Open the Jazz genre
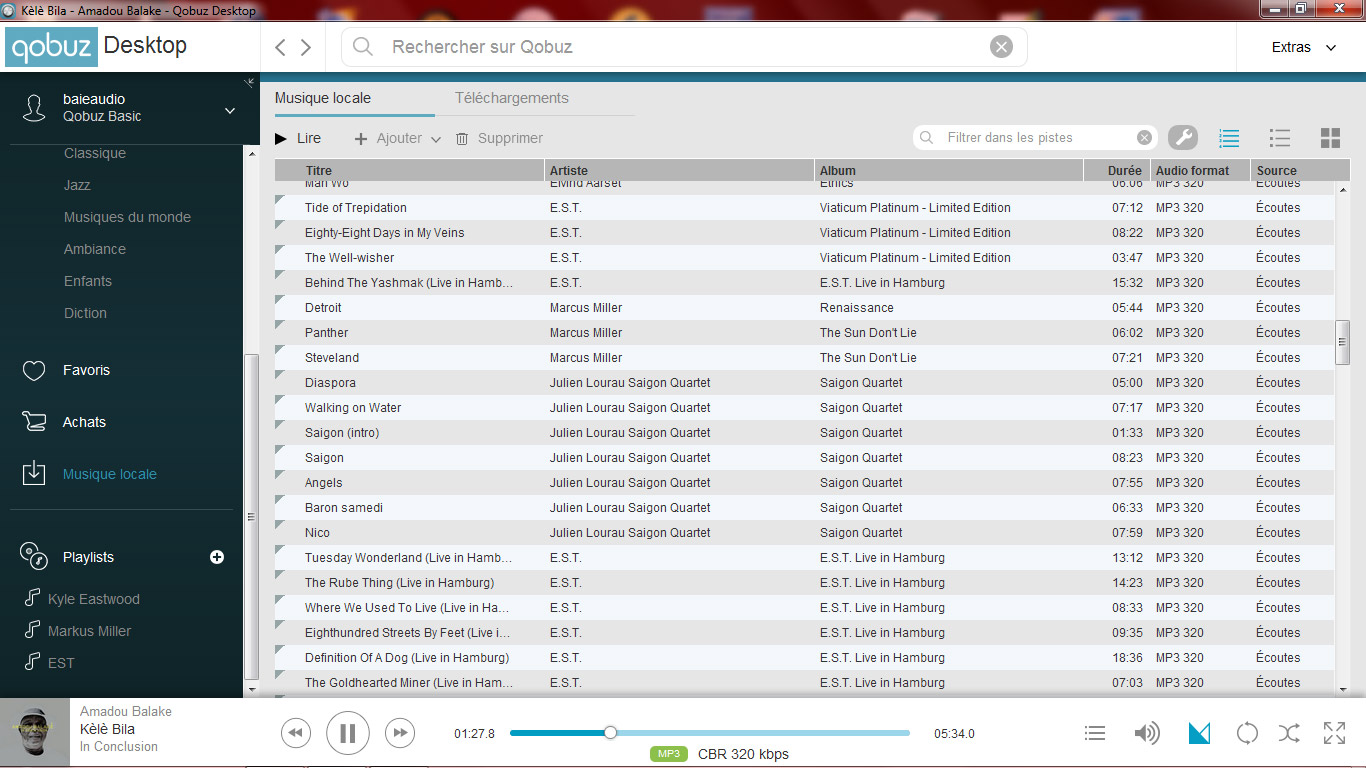The width and height of the screenshot is (1366, 768). [77, 185]
